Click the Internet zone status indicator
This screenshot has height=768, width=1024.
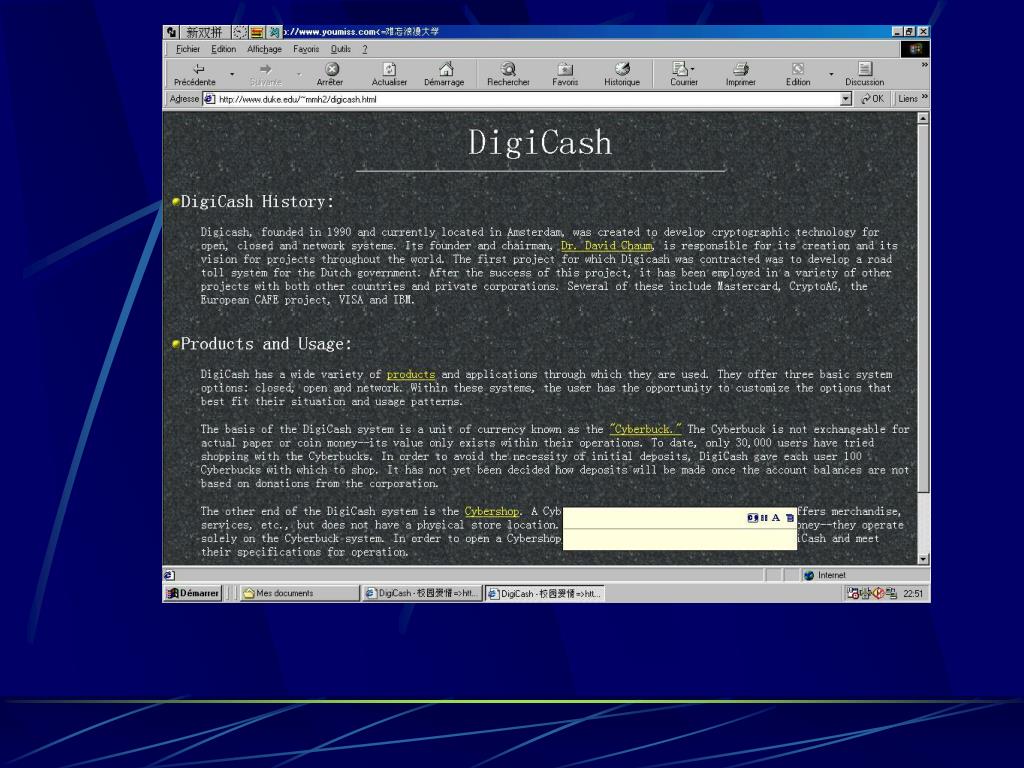click(x=865, y=575)
